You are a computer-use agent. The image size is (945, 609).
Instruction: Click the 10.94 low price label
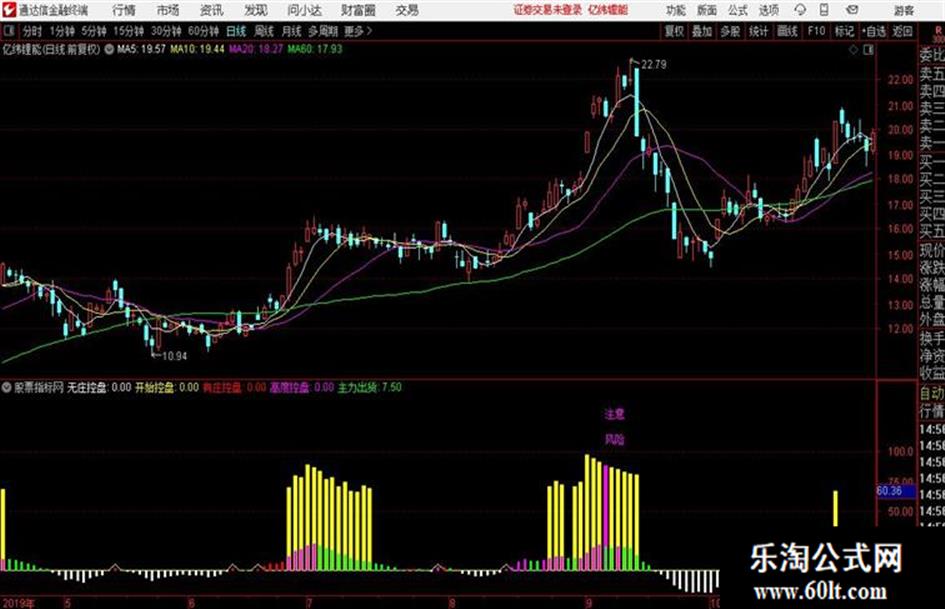[x=175, y=356]
